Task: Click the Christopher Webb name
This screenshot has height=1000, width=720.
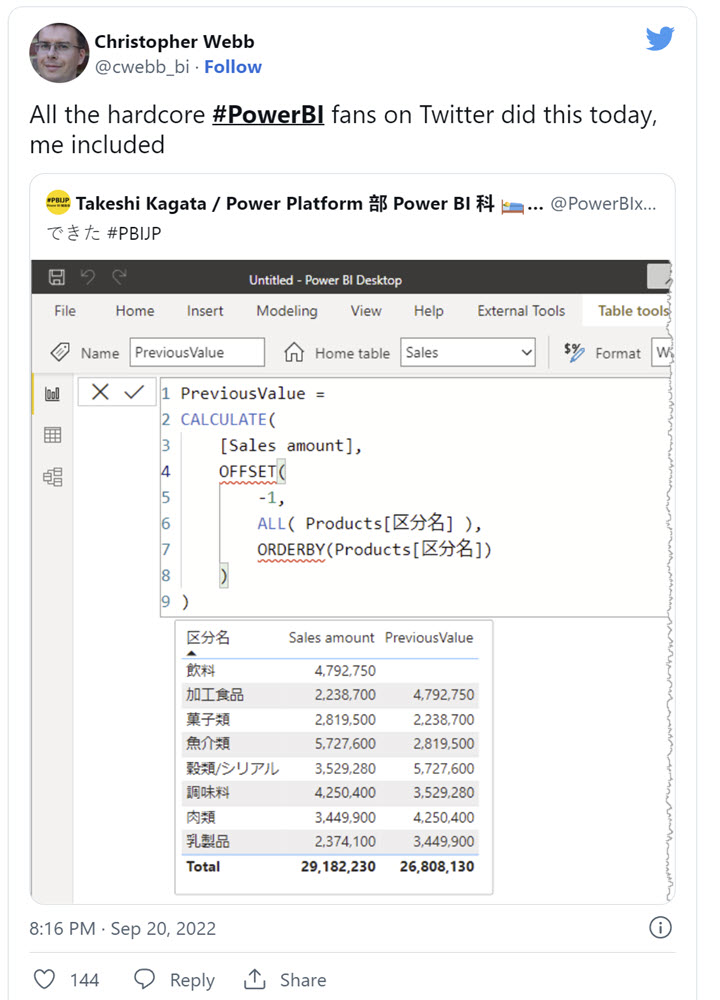Action: click(x=174, y=41)
